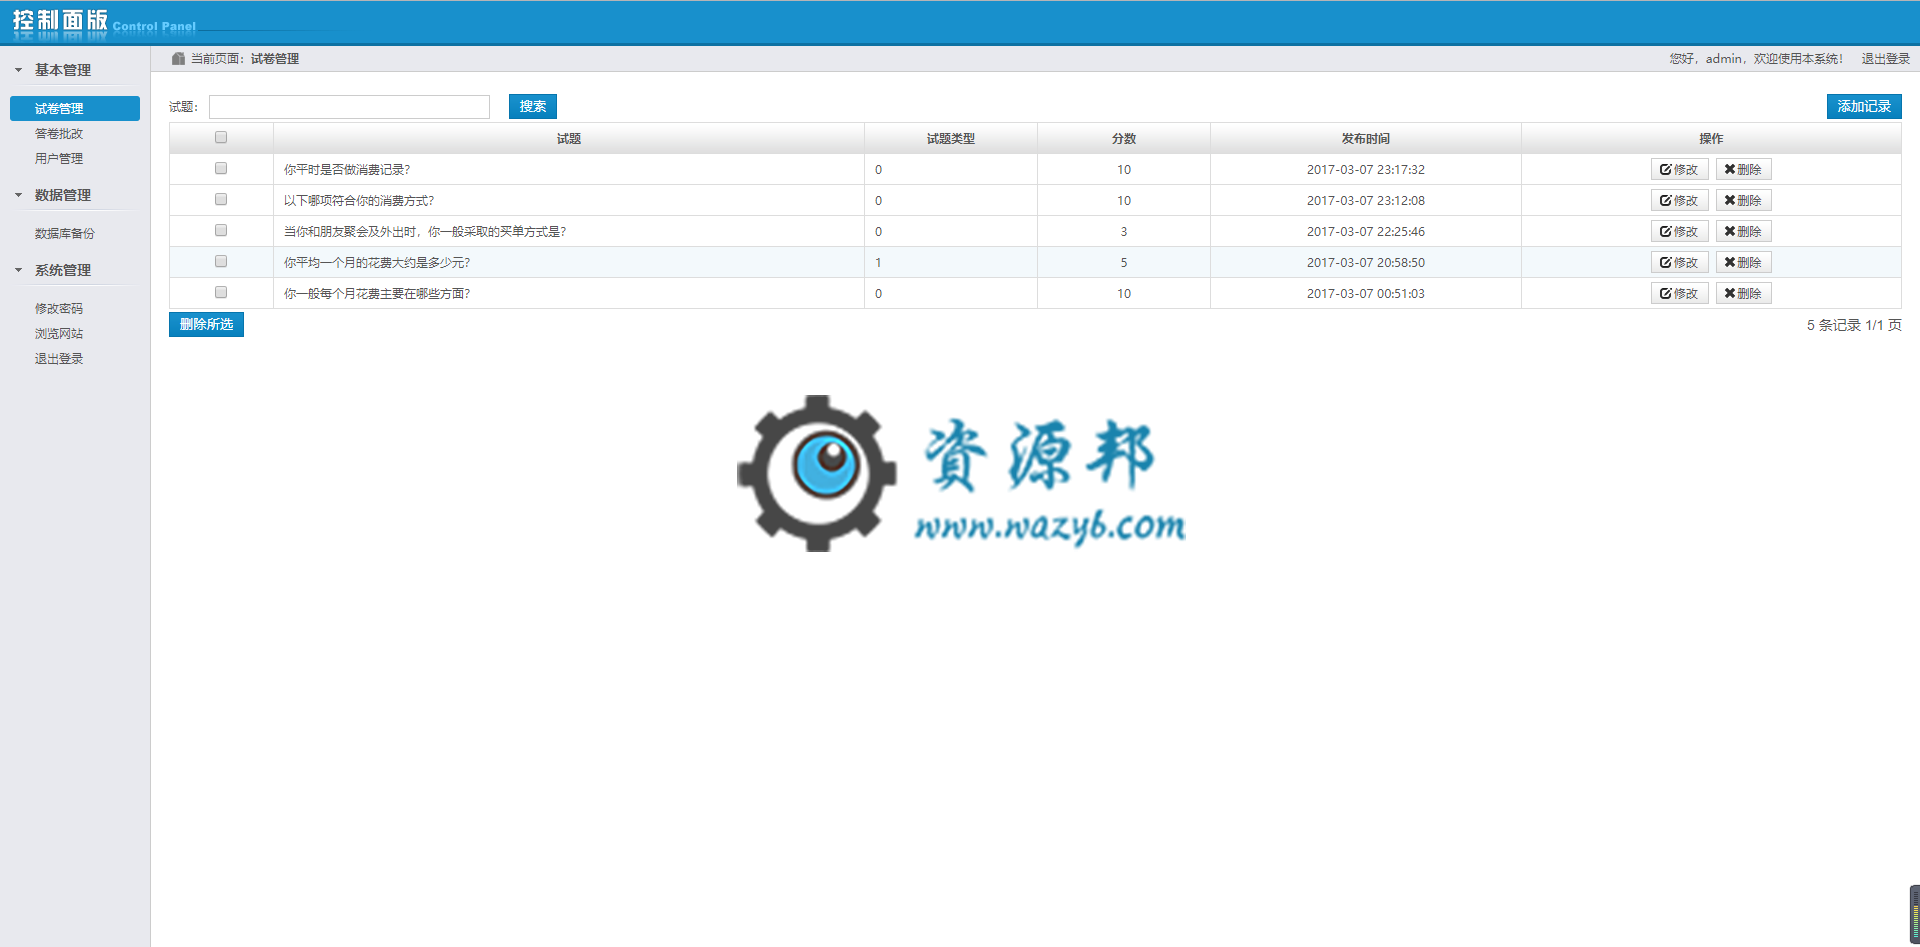Click the 删除所选 button
Image resolution: width=1920 pixels, height=947 pixels.
[206, 325]
